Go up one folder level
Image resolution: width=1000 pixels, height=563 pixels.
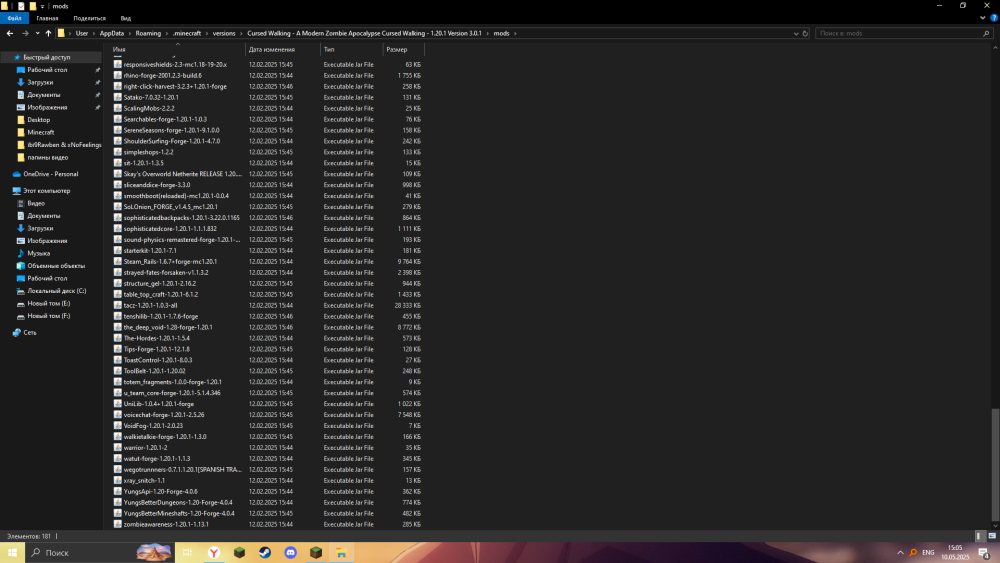click(x=48, y=33)
